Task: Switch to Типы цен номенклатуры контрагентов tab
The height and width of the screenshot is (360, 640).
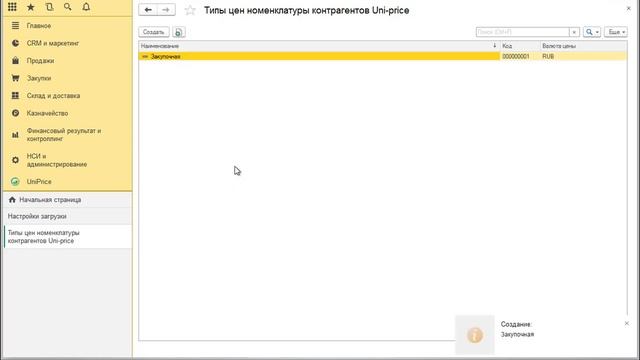Action: click(x=67, y=237)
